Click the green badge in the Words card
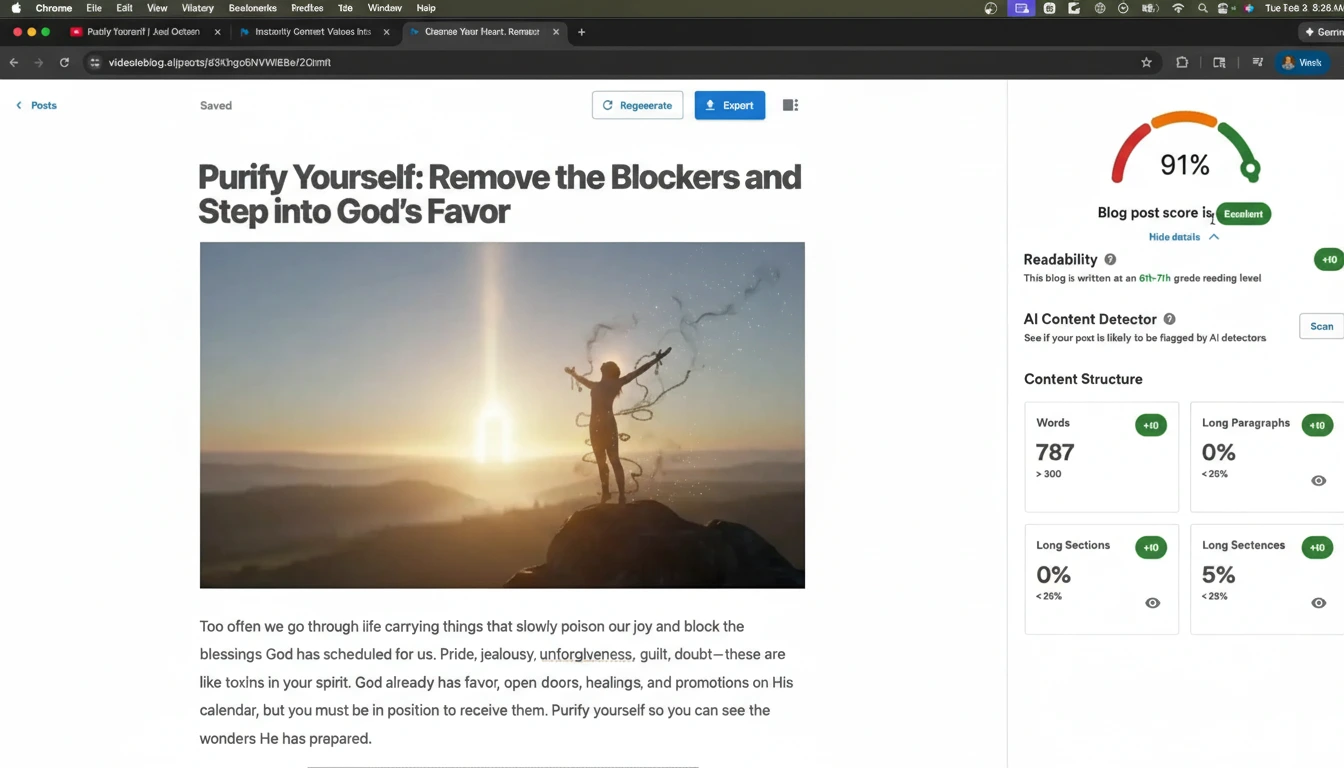Screen dimensions: 1344x768 pos(1151,425)
